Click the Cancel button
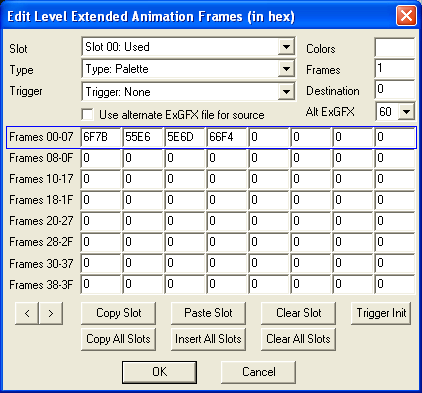The image size is (422, 393). pos(258,372)
